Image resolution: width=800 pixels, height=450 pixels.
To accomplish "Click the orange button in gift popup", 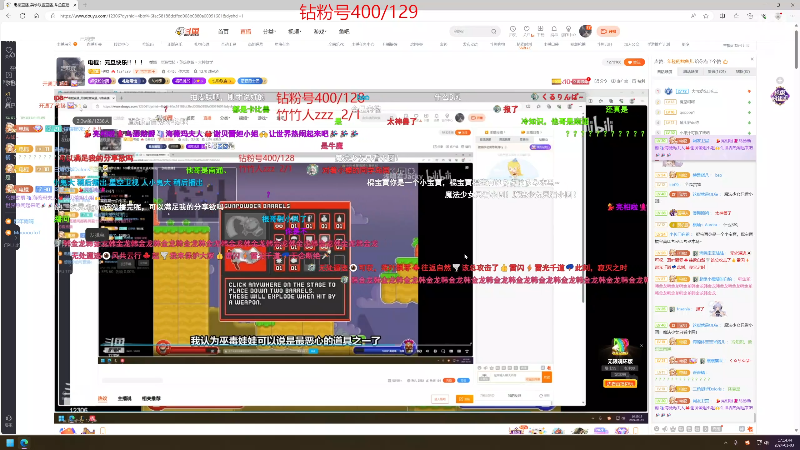I will click(620, 384).
